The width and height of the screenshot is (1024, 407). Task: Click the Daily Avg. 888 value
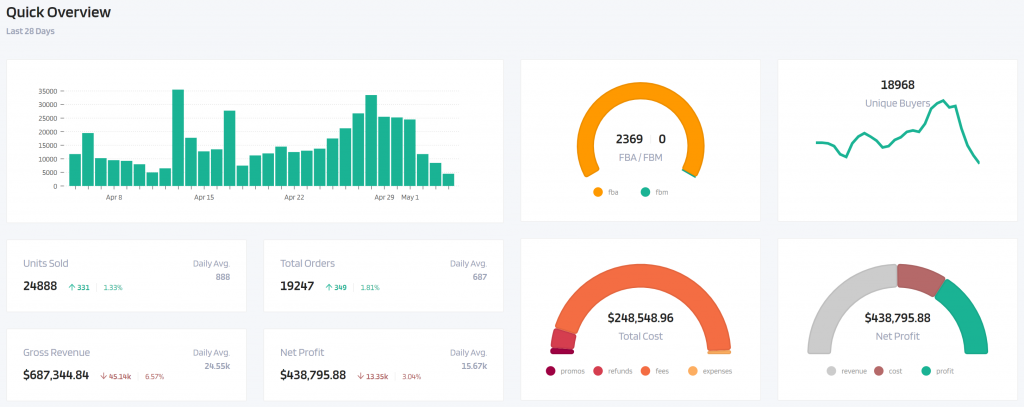coord(223,277)
